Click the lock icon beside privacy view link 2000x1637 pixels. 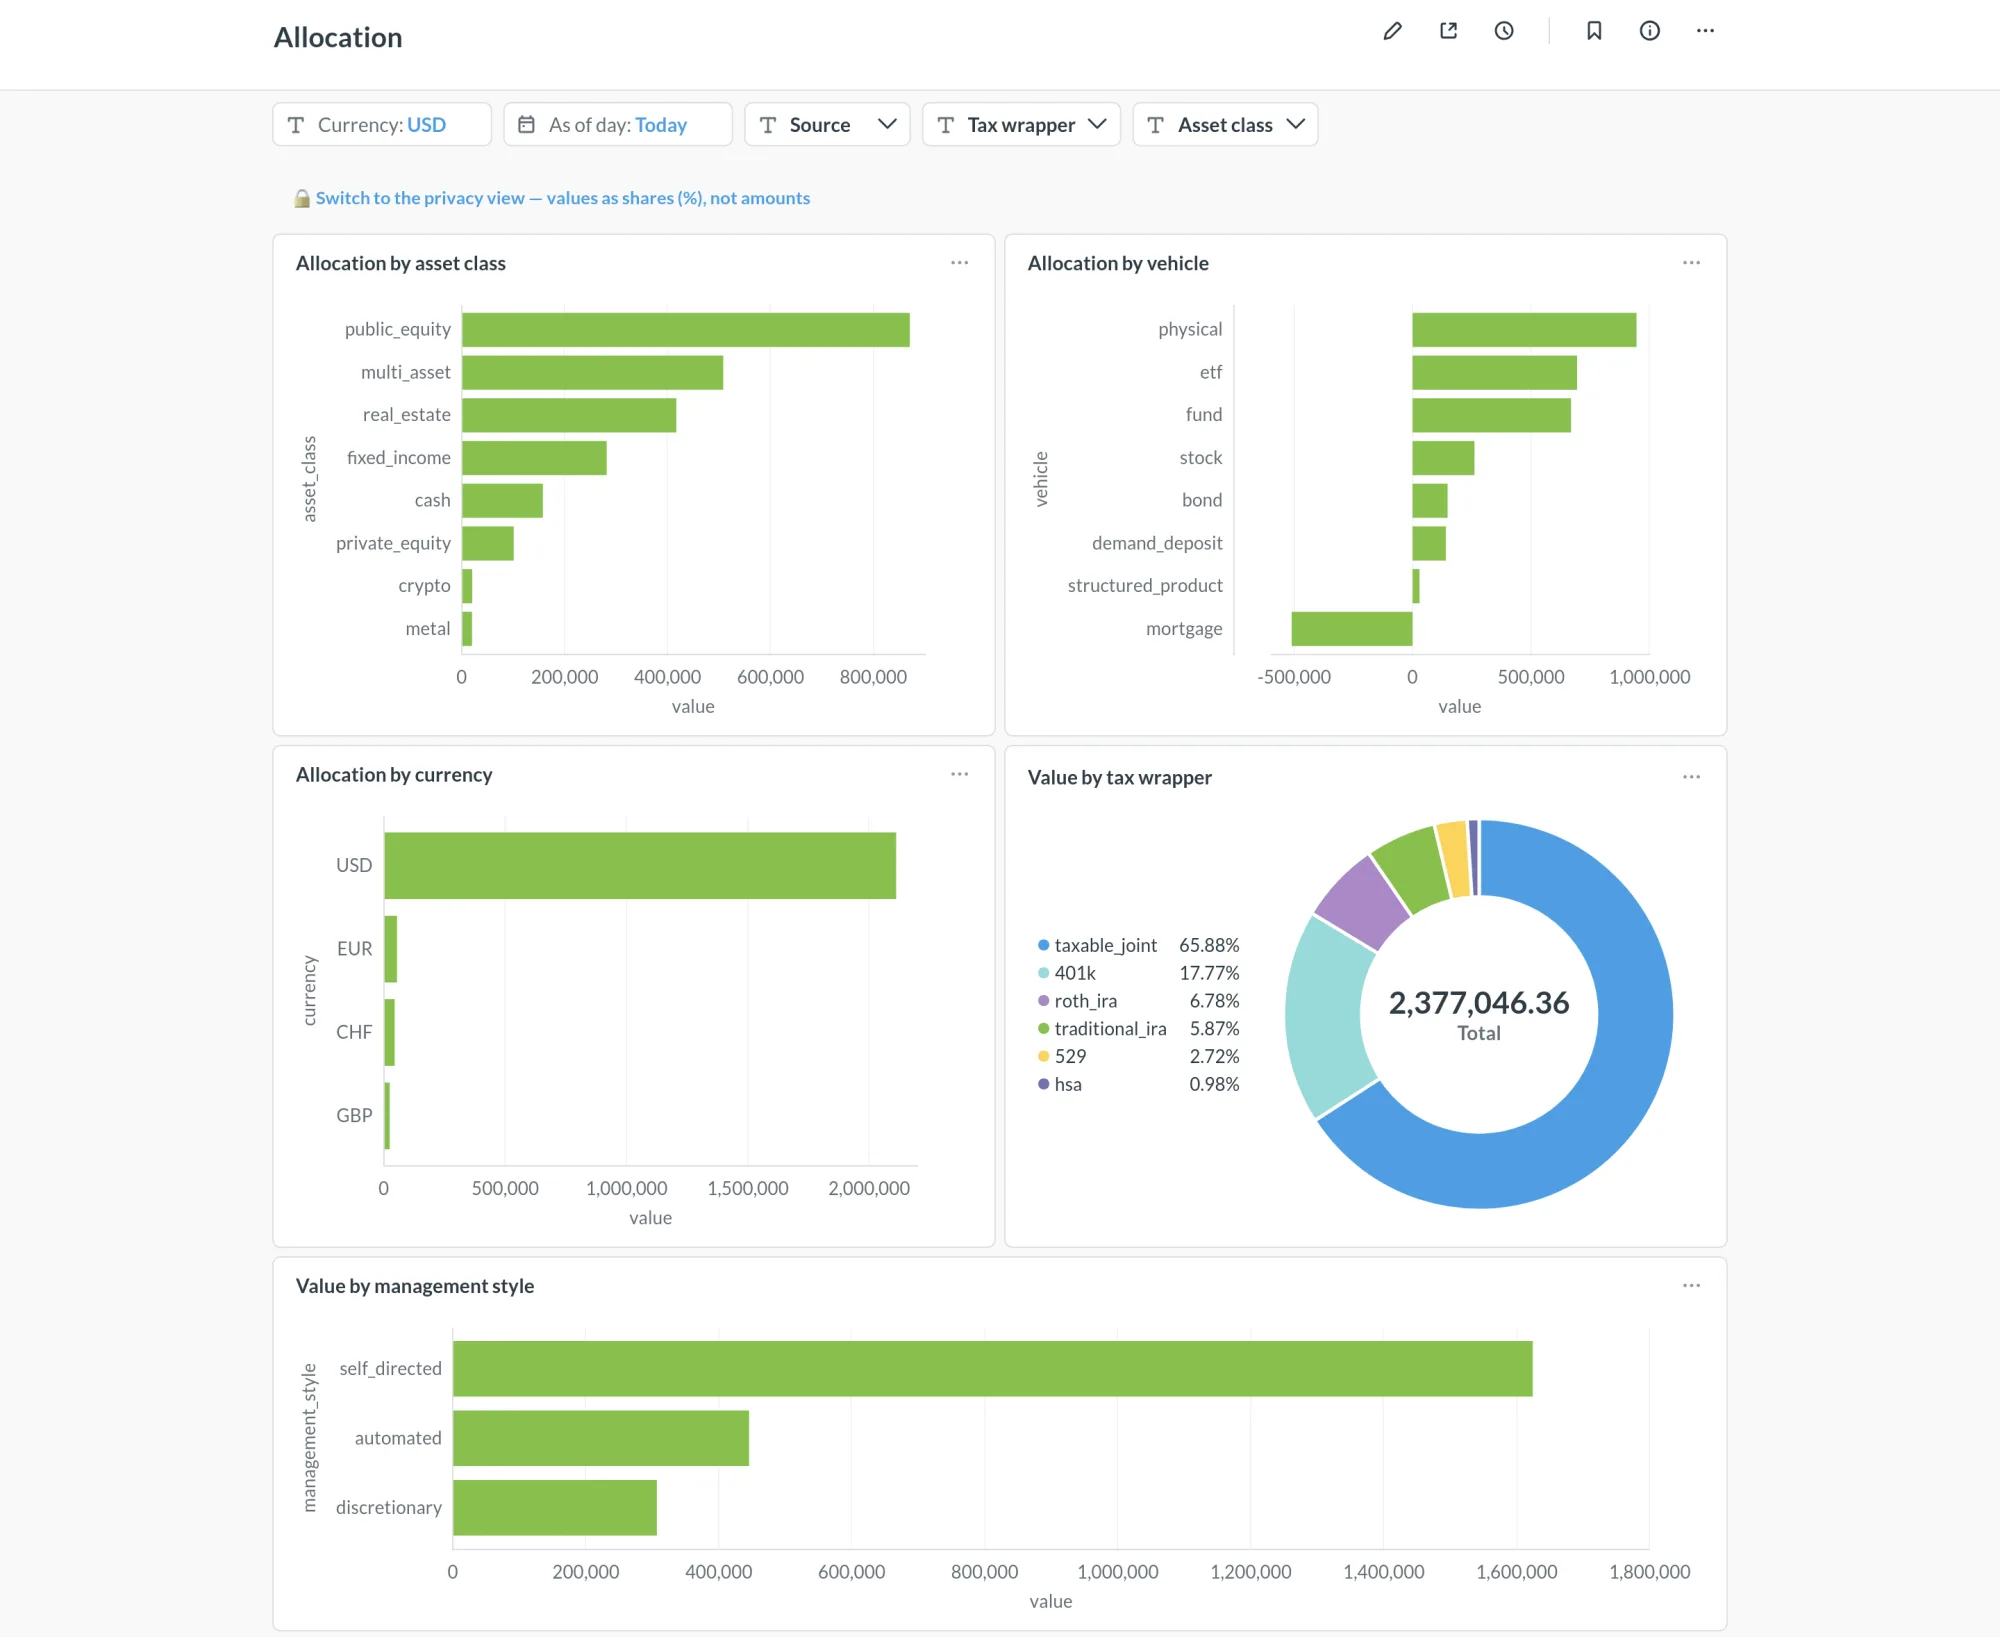tap(302, 198)
